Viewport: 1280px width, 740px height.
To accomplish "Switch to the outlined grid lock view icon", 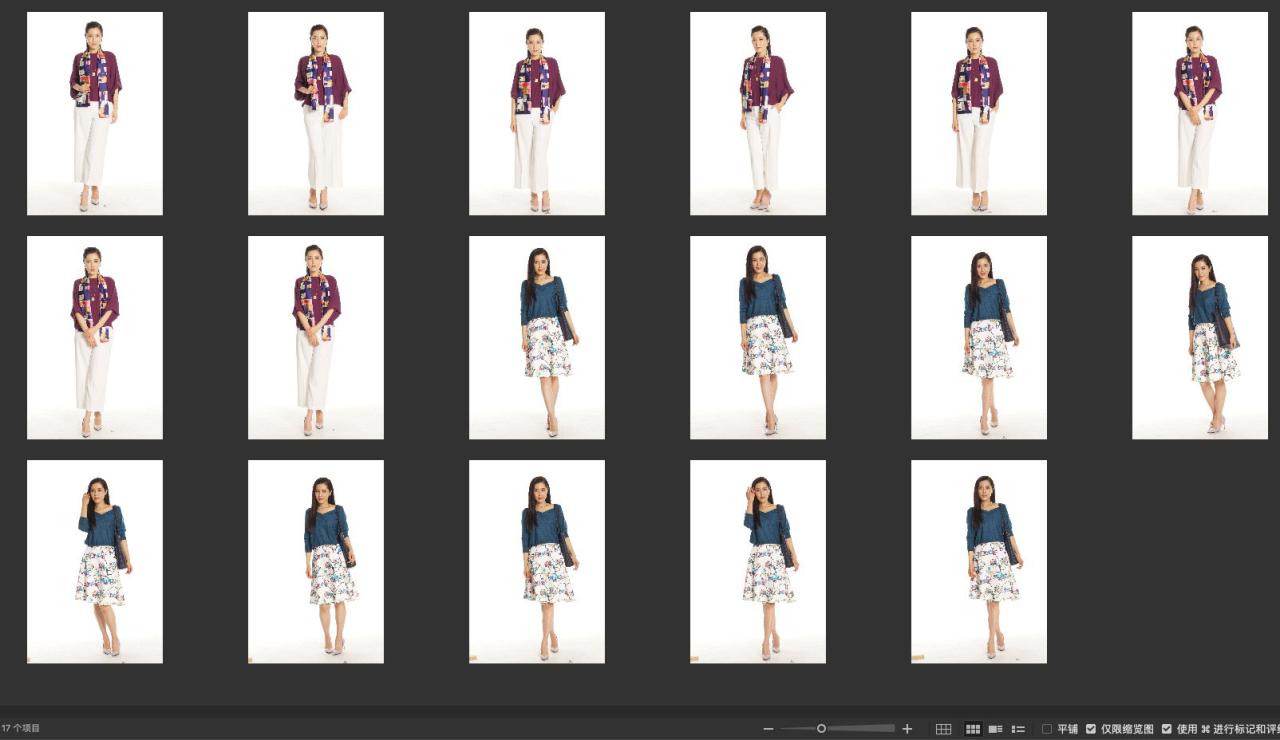I will coord(943,729).
